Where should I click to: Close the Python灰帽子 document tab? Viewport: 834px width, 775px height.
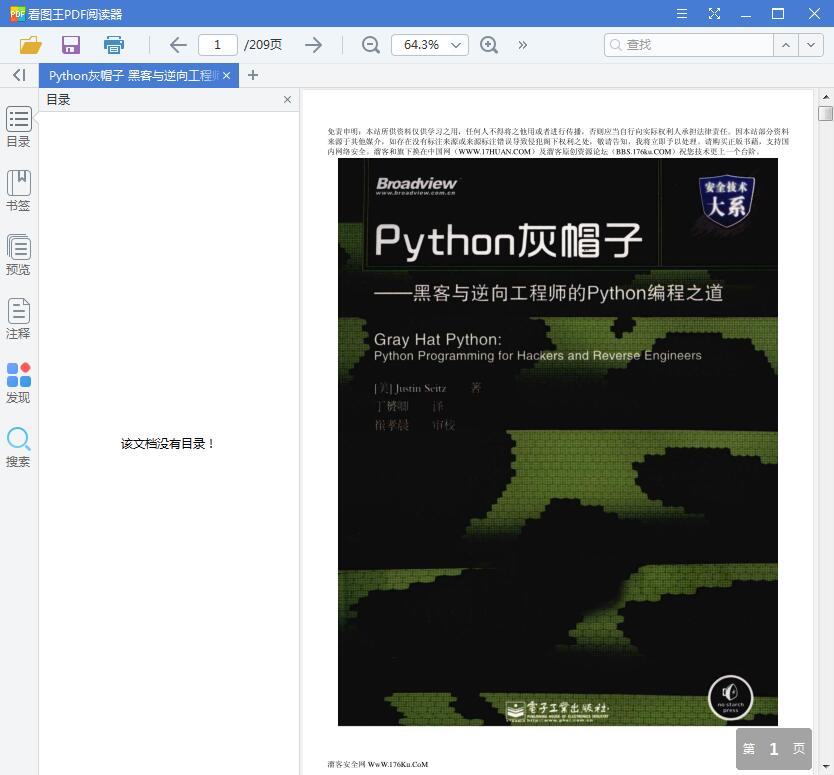click(x=227, y=76)
